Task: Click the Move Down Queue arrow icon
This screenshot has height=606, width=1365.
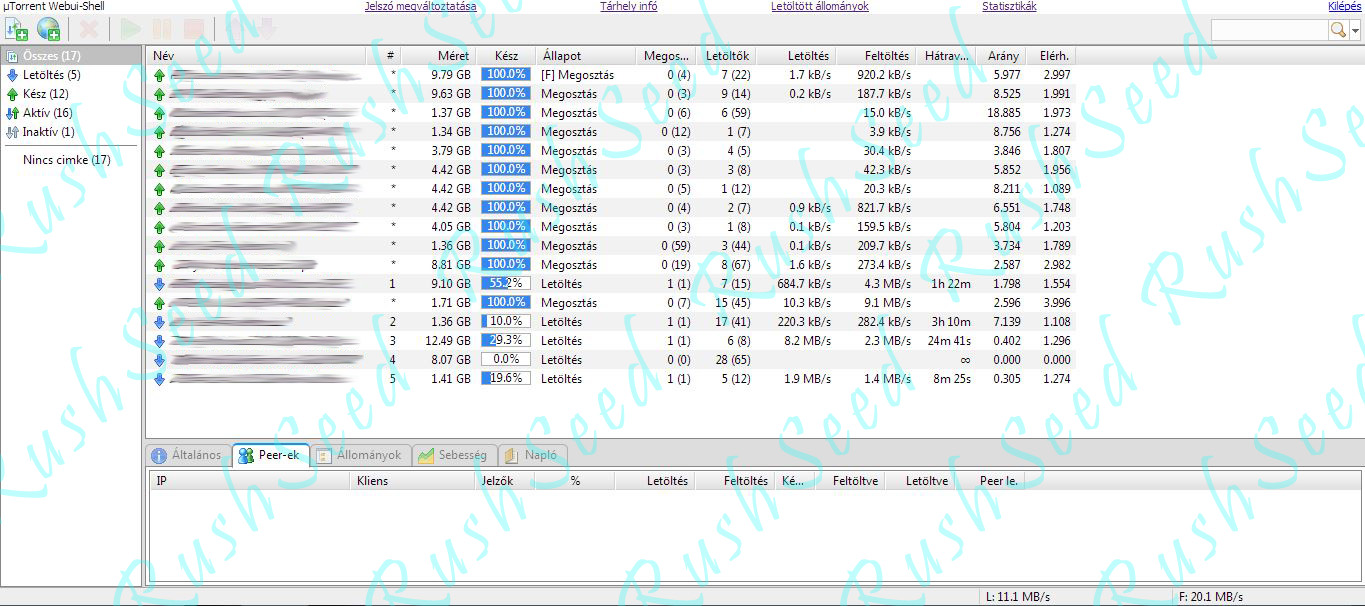Action: tap(266, 30)
